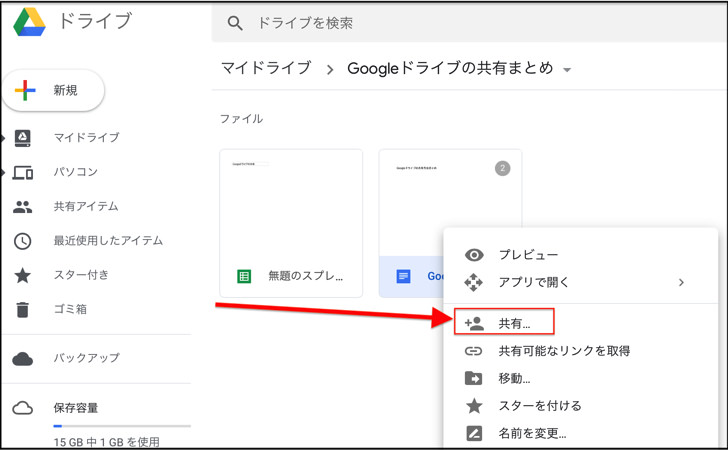Click the clock icon for recent items
Image resolution: width=728 pixels, height=450 pixels.
(22, 241)
